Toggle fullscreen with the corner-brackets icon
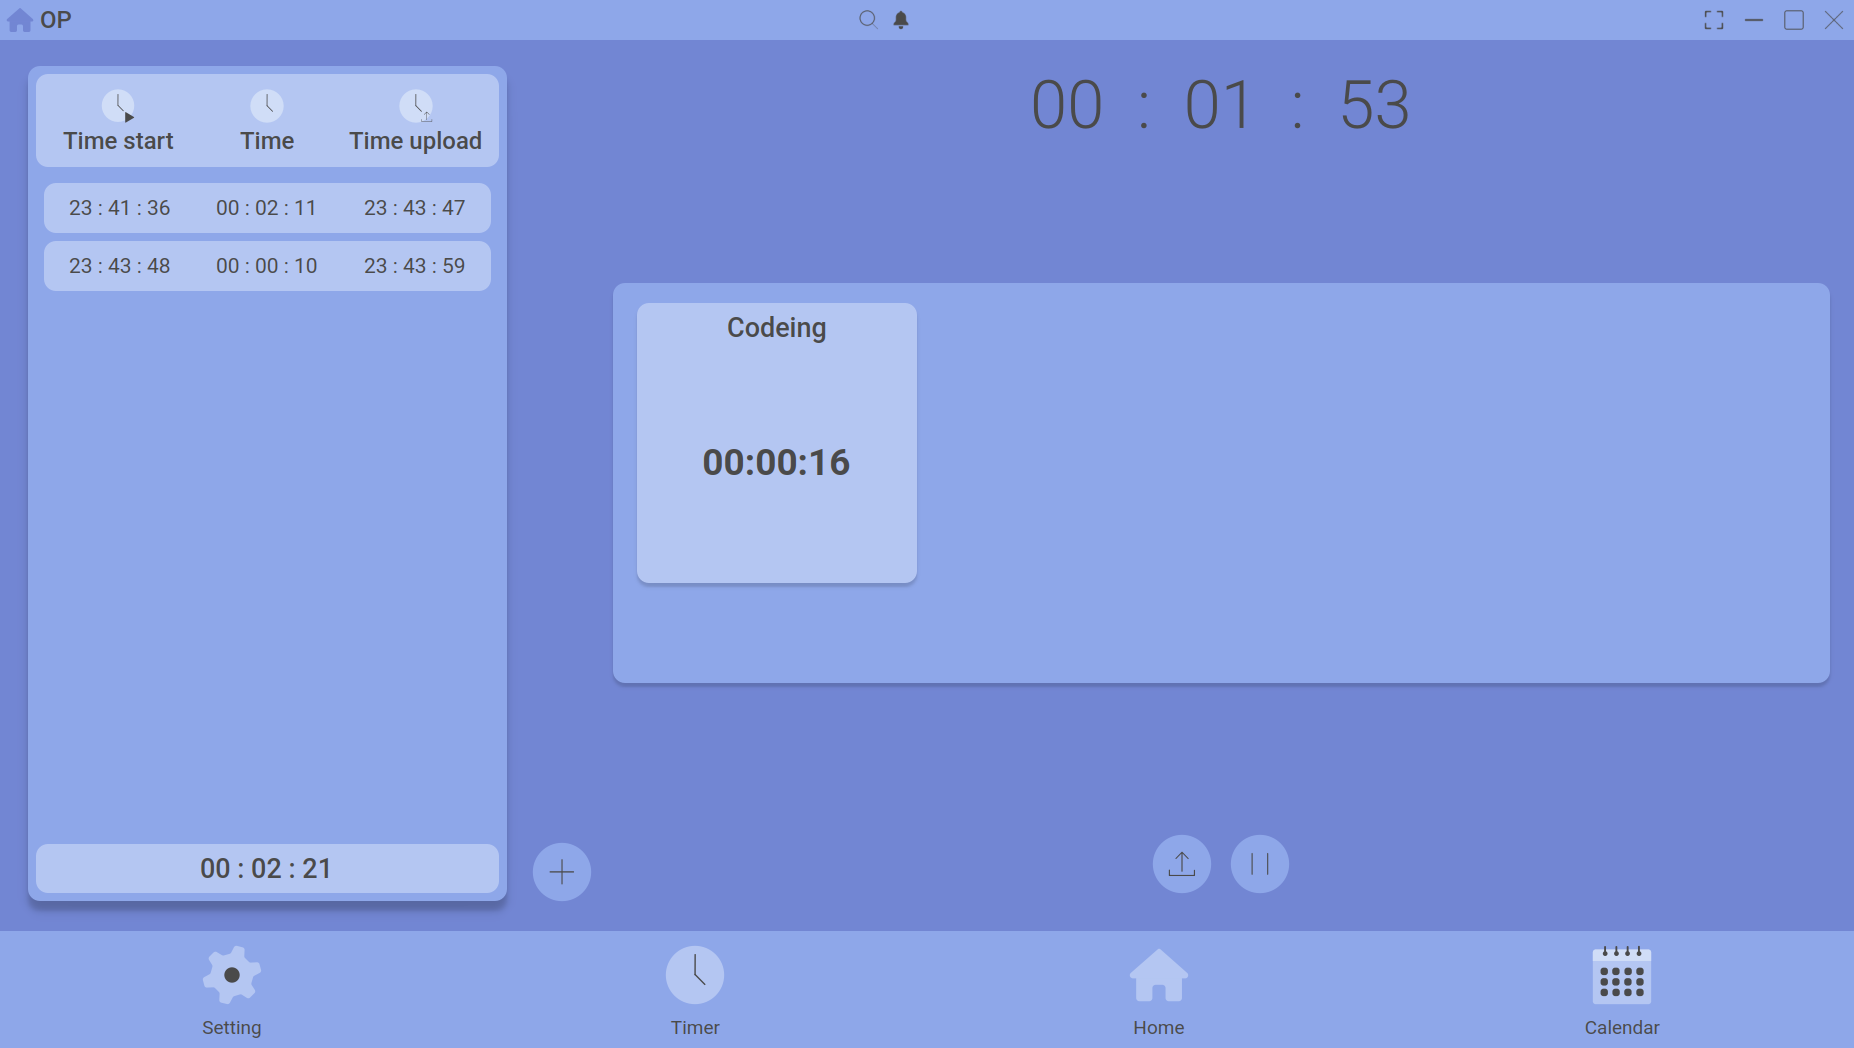Viewport: 1854px width, 1048px height. 1714,20
